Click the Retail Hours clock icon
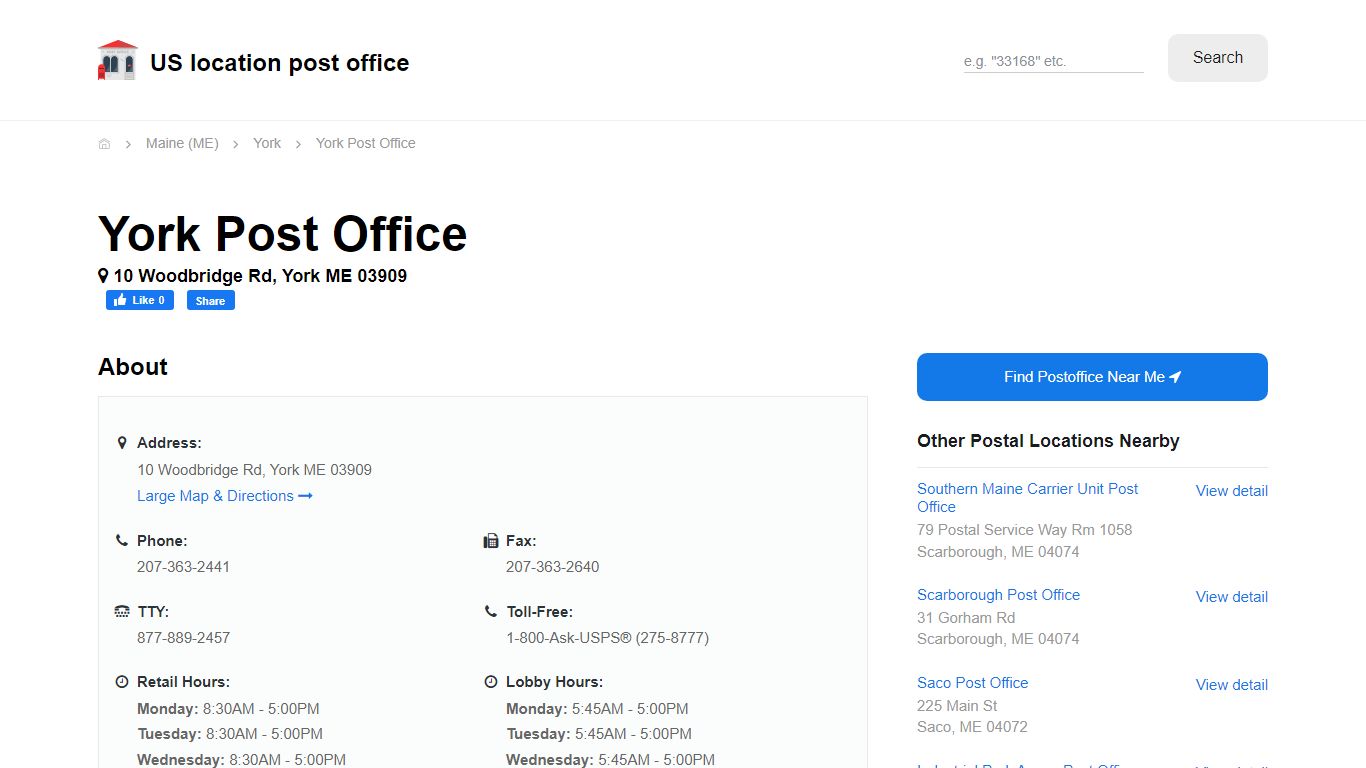 122,682
